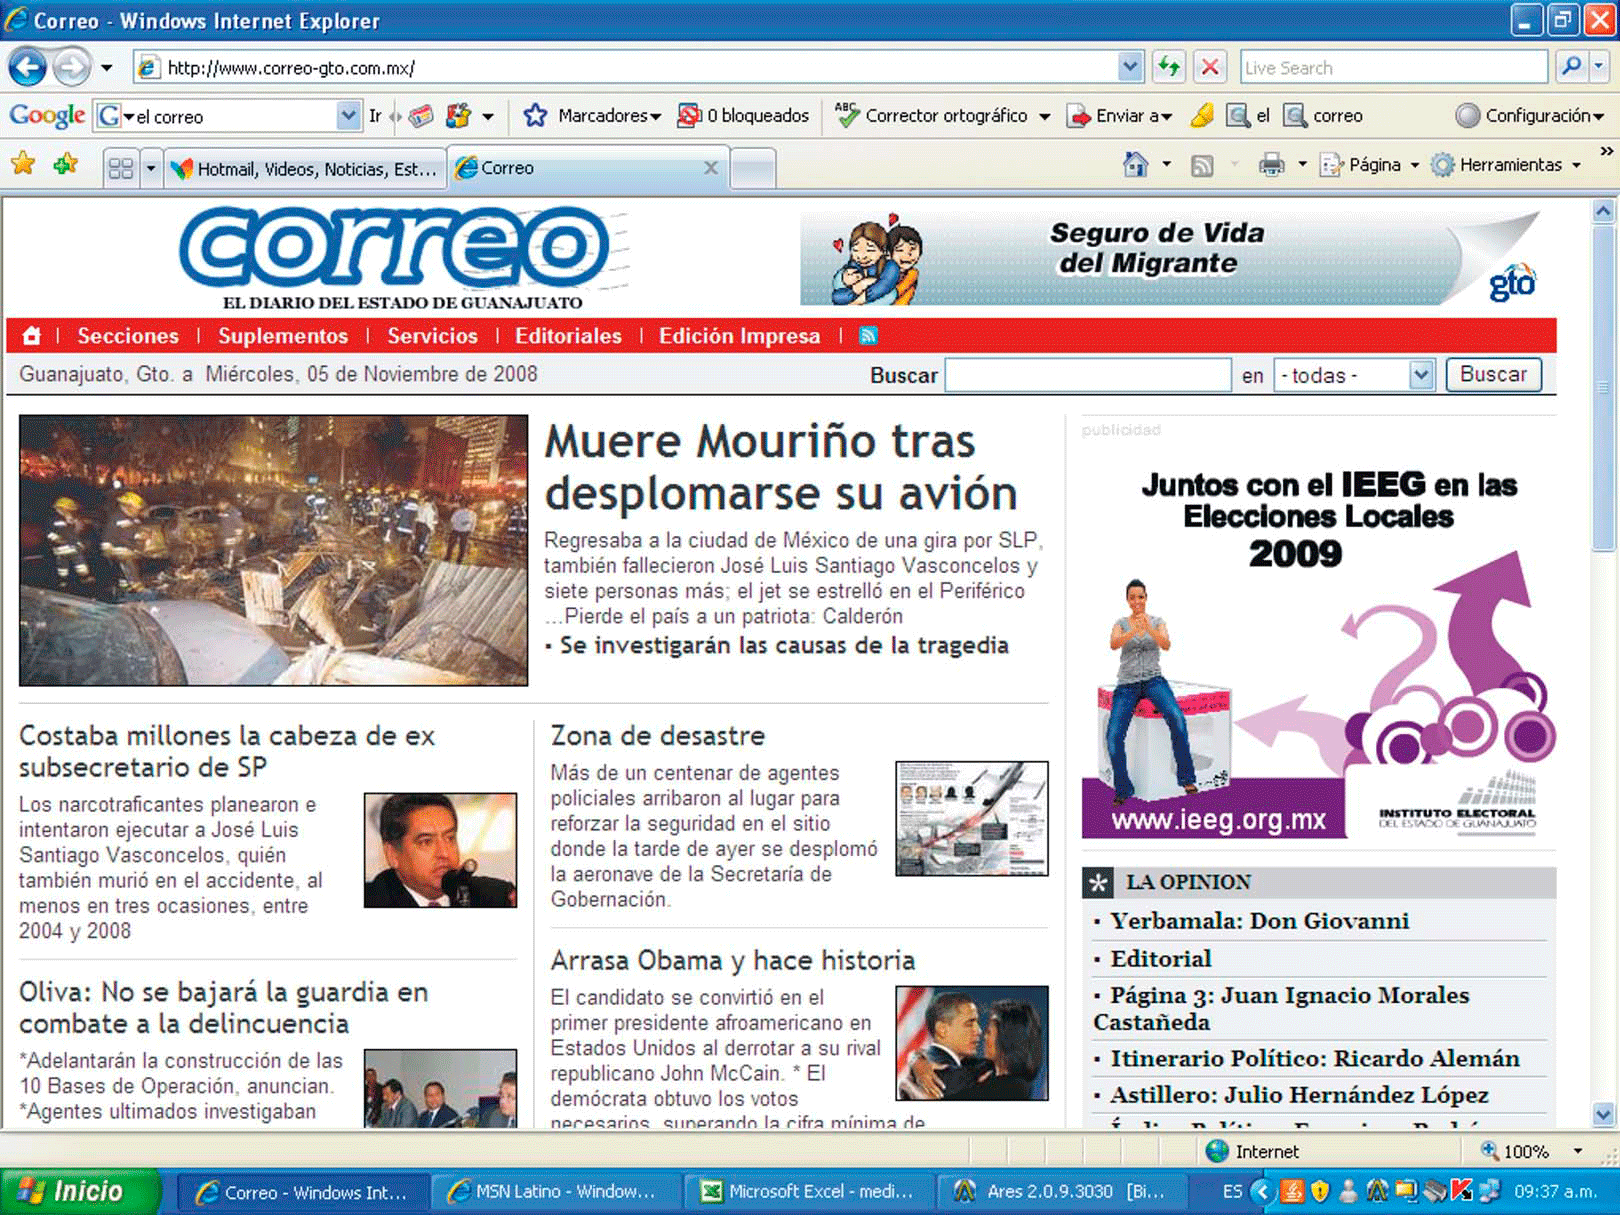
Task: Open the Secciones menu
Action: (x=128, y=336)
